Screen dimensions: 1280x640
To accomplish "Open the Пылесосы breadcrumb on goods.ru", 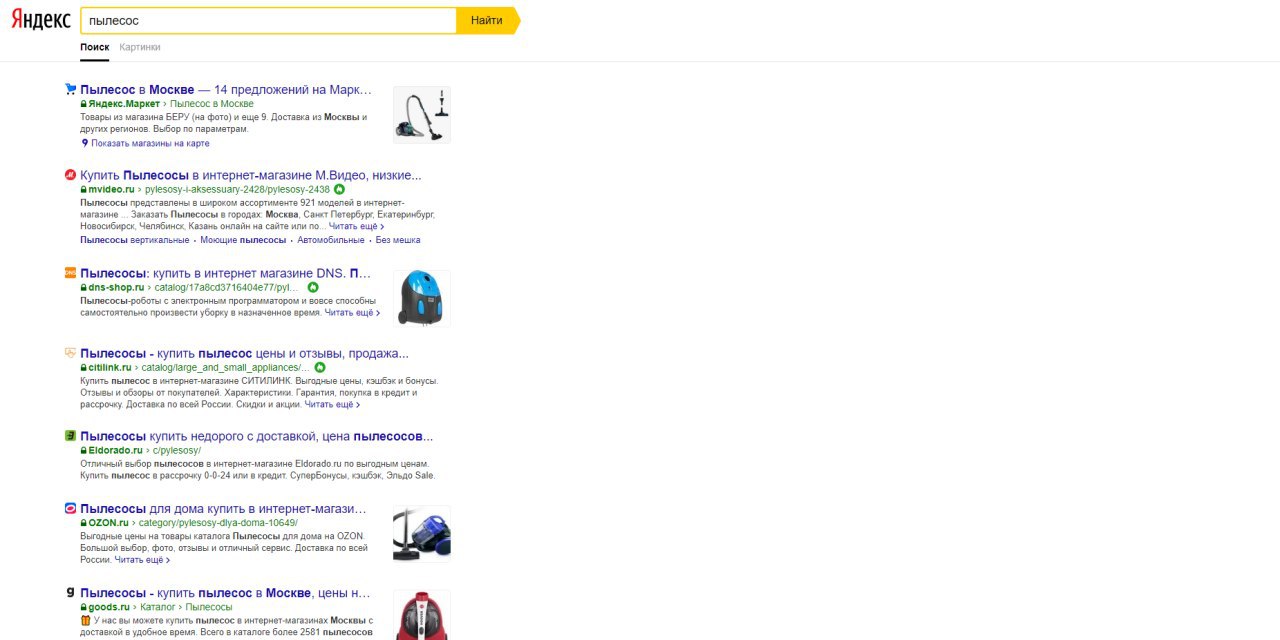I will 209,606.
